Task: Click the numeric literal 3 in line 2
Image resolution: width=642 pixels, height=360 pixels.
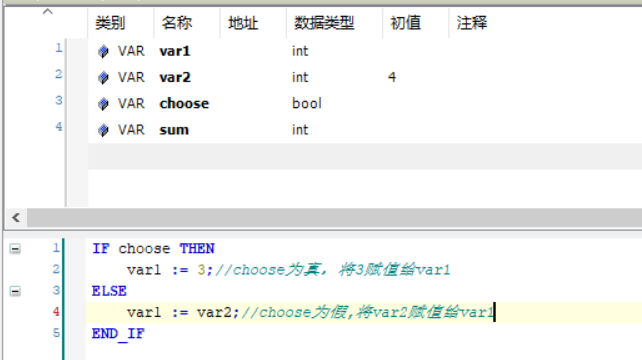Action: [201, 270]
